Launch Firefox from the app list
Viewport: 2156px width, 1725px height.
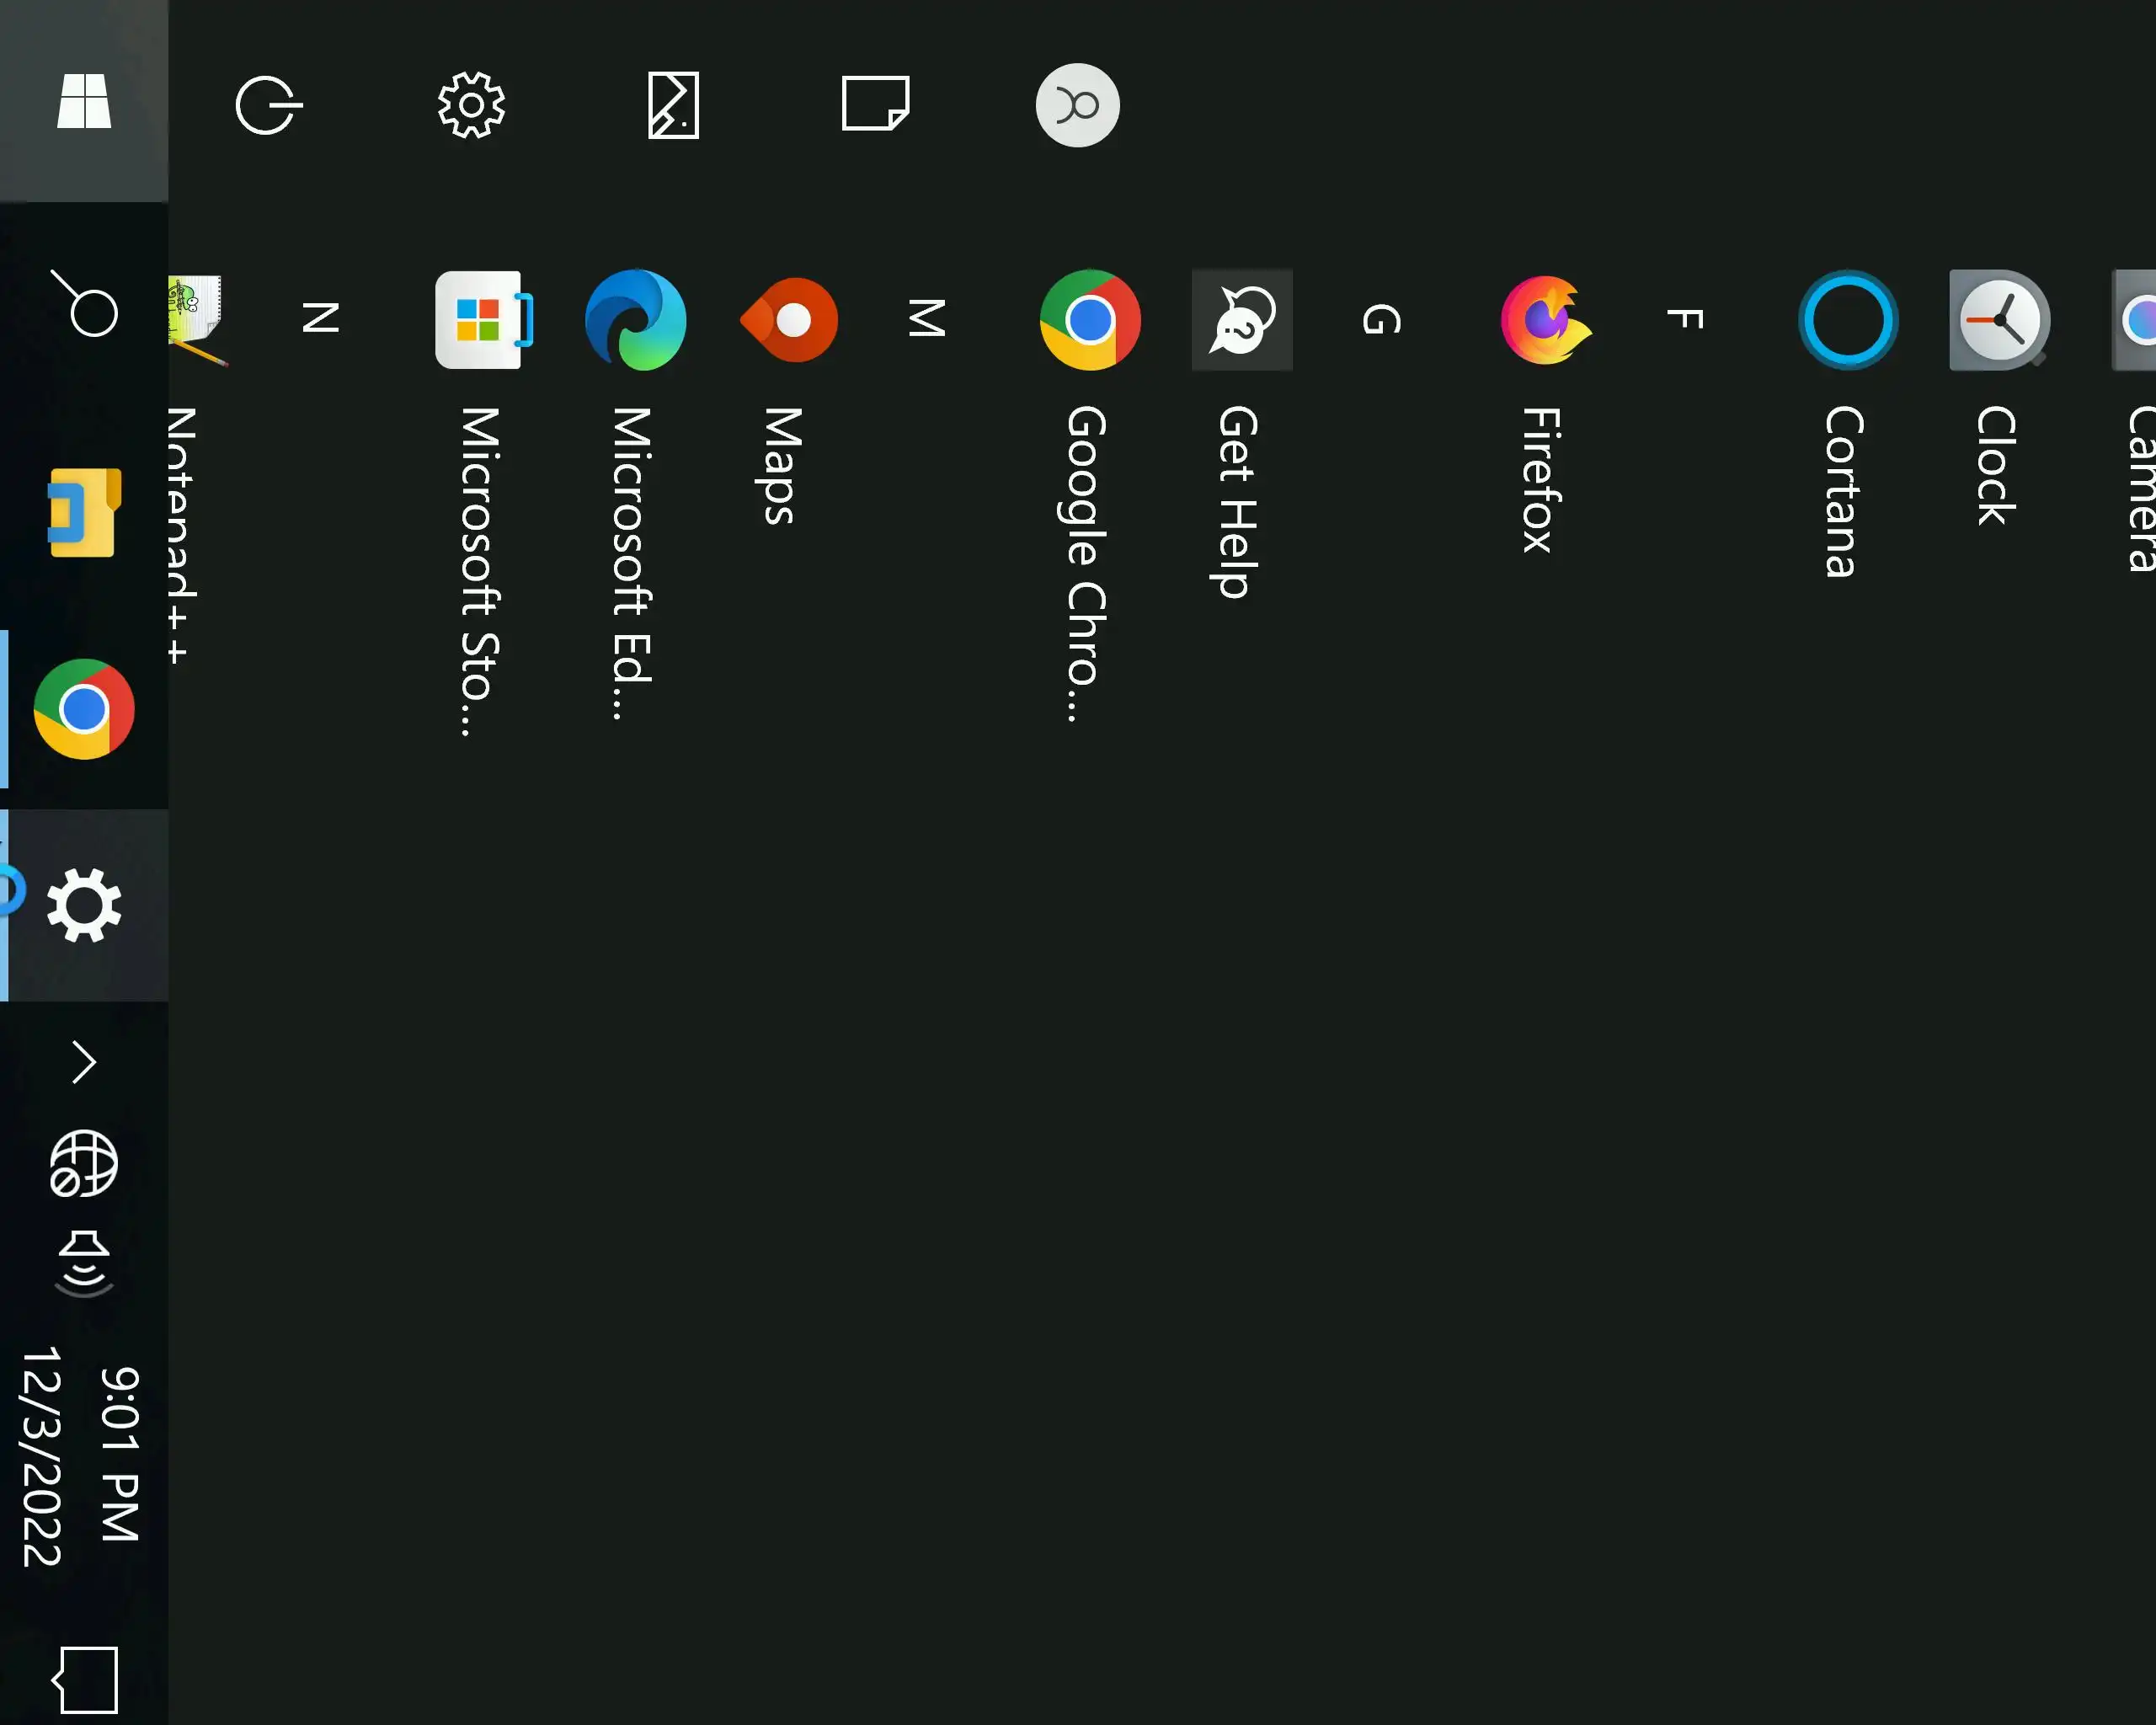1545,320
